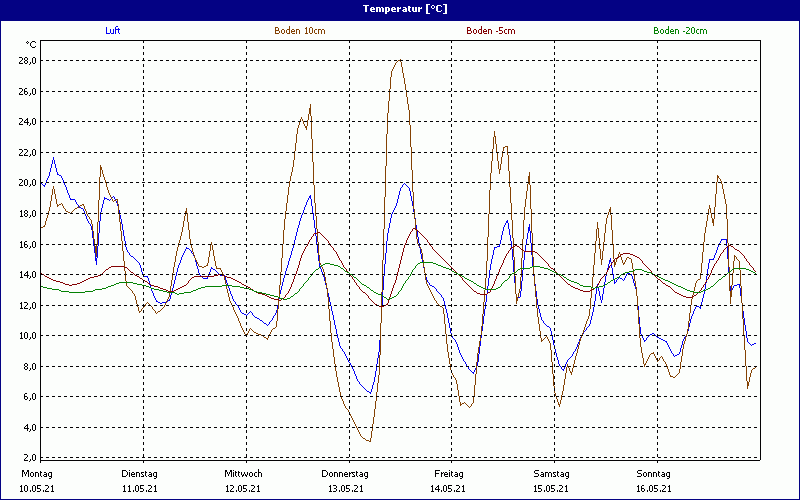The width and height of the screenshot is (800, 500).
Task: Click the "Freitag" day label
Action: (x=449, y=474)
